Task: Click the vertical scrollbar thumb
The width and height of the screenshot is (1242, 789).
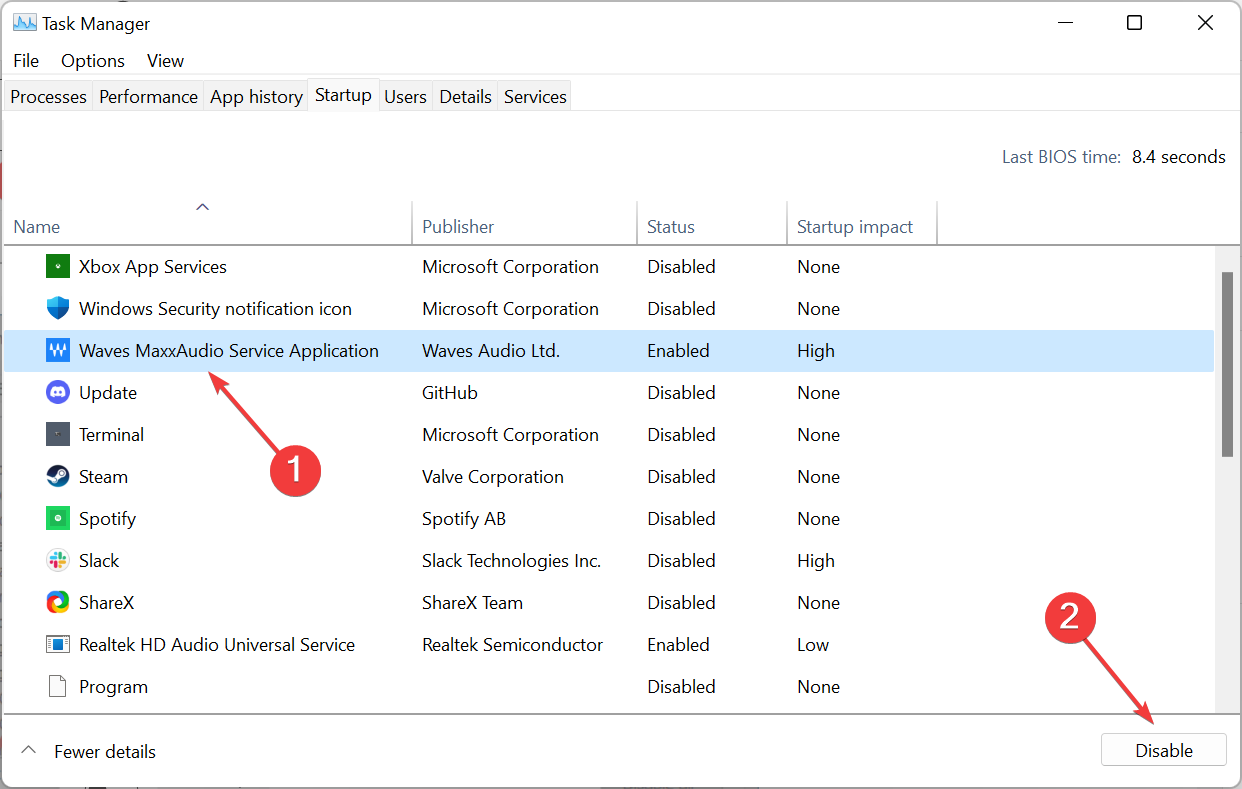Action: point(1227,364)
